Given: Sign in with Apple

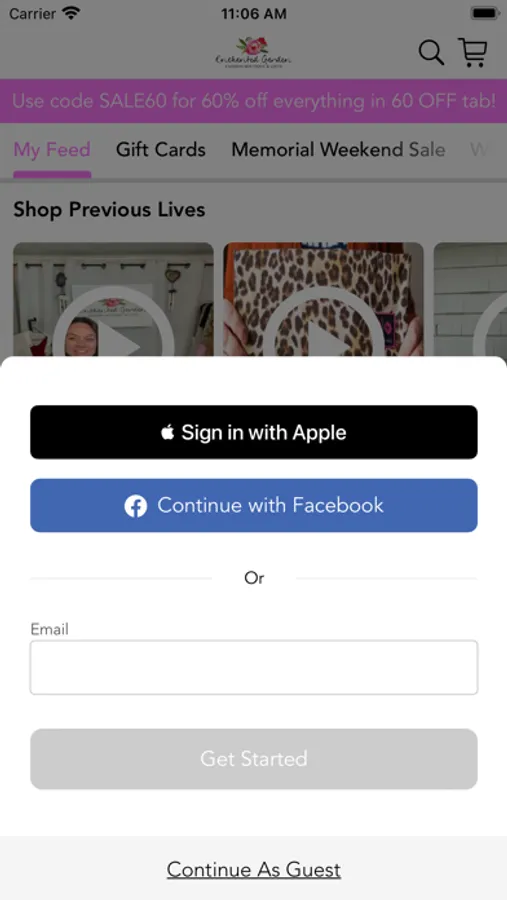Looking at the screenshot, I should (x=254, y=432).
